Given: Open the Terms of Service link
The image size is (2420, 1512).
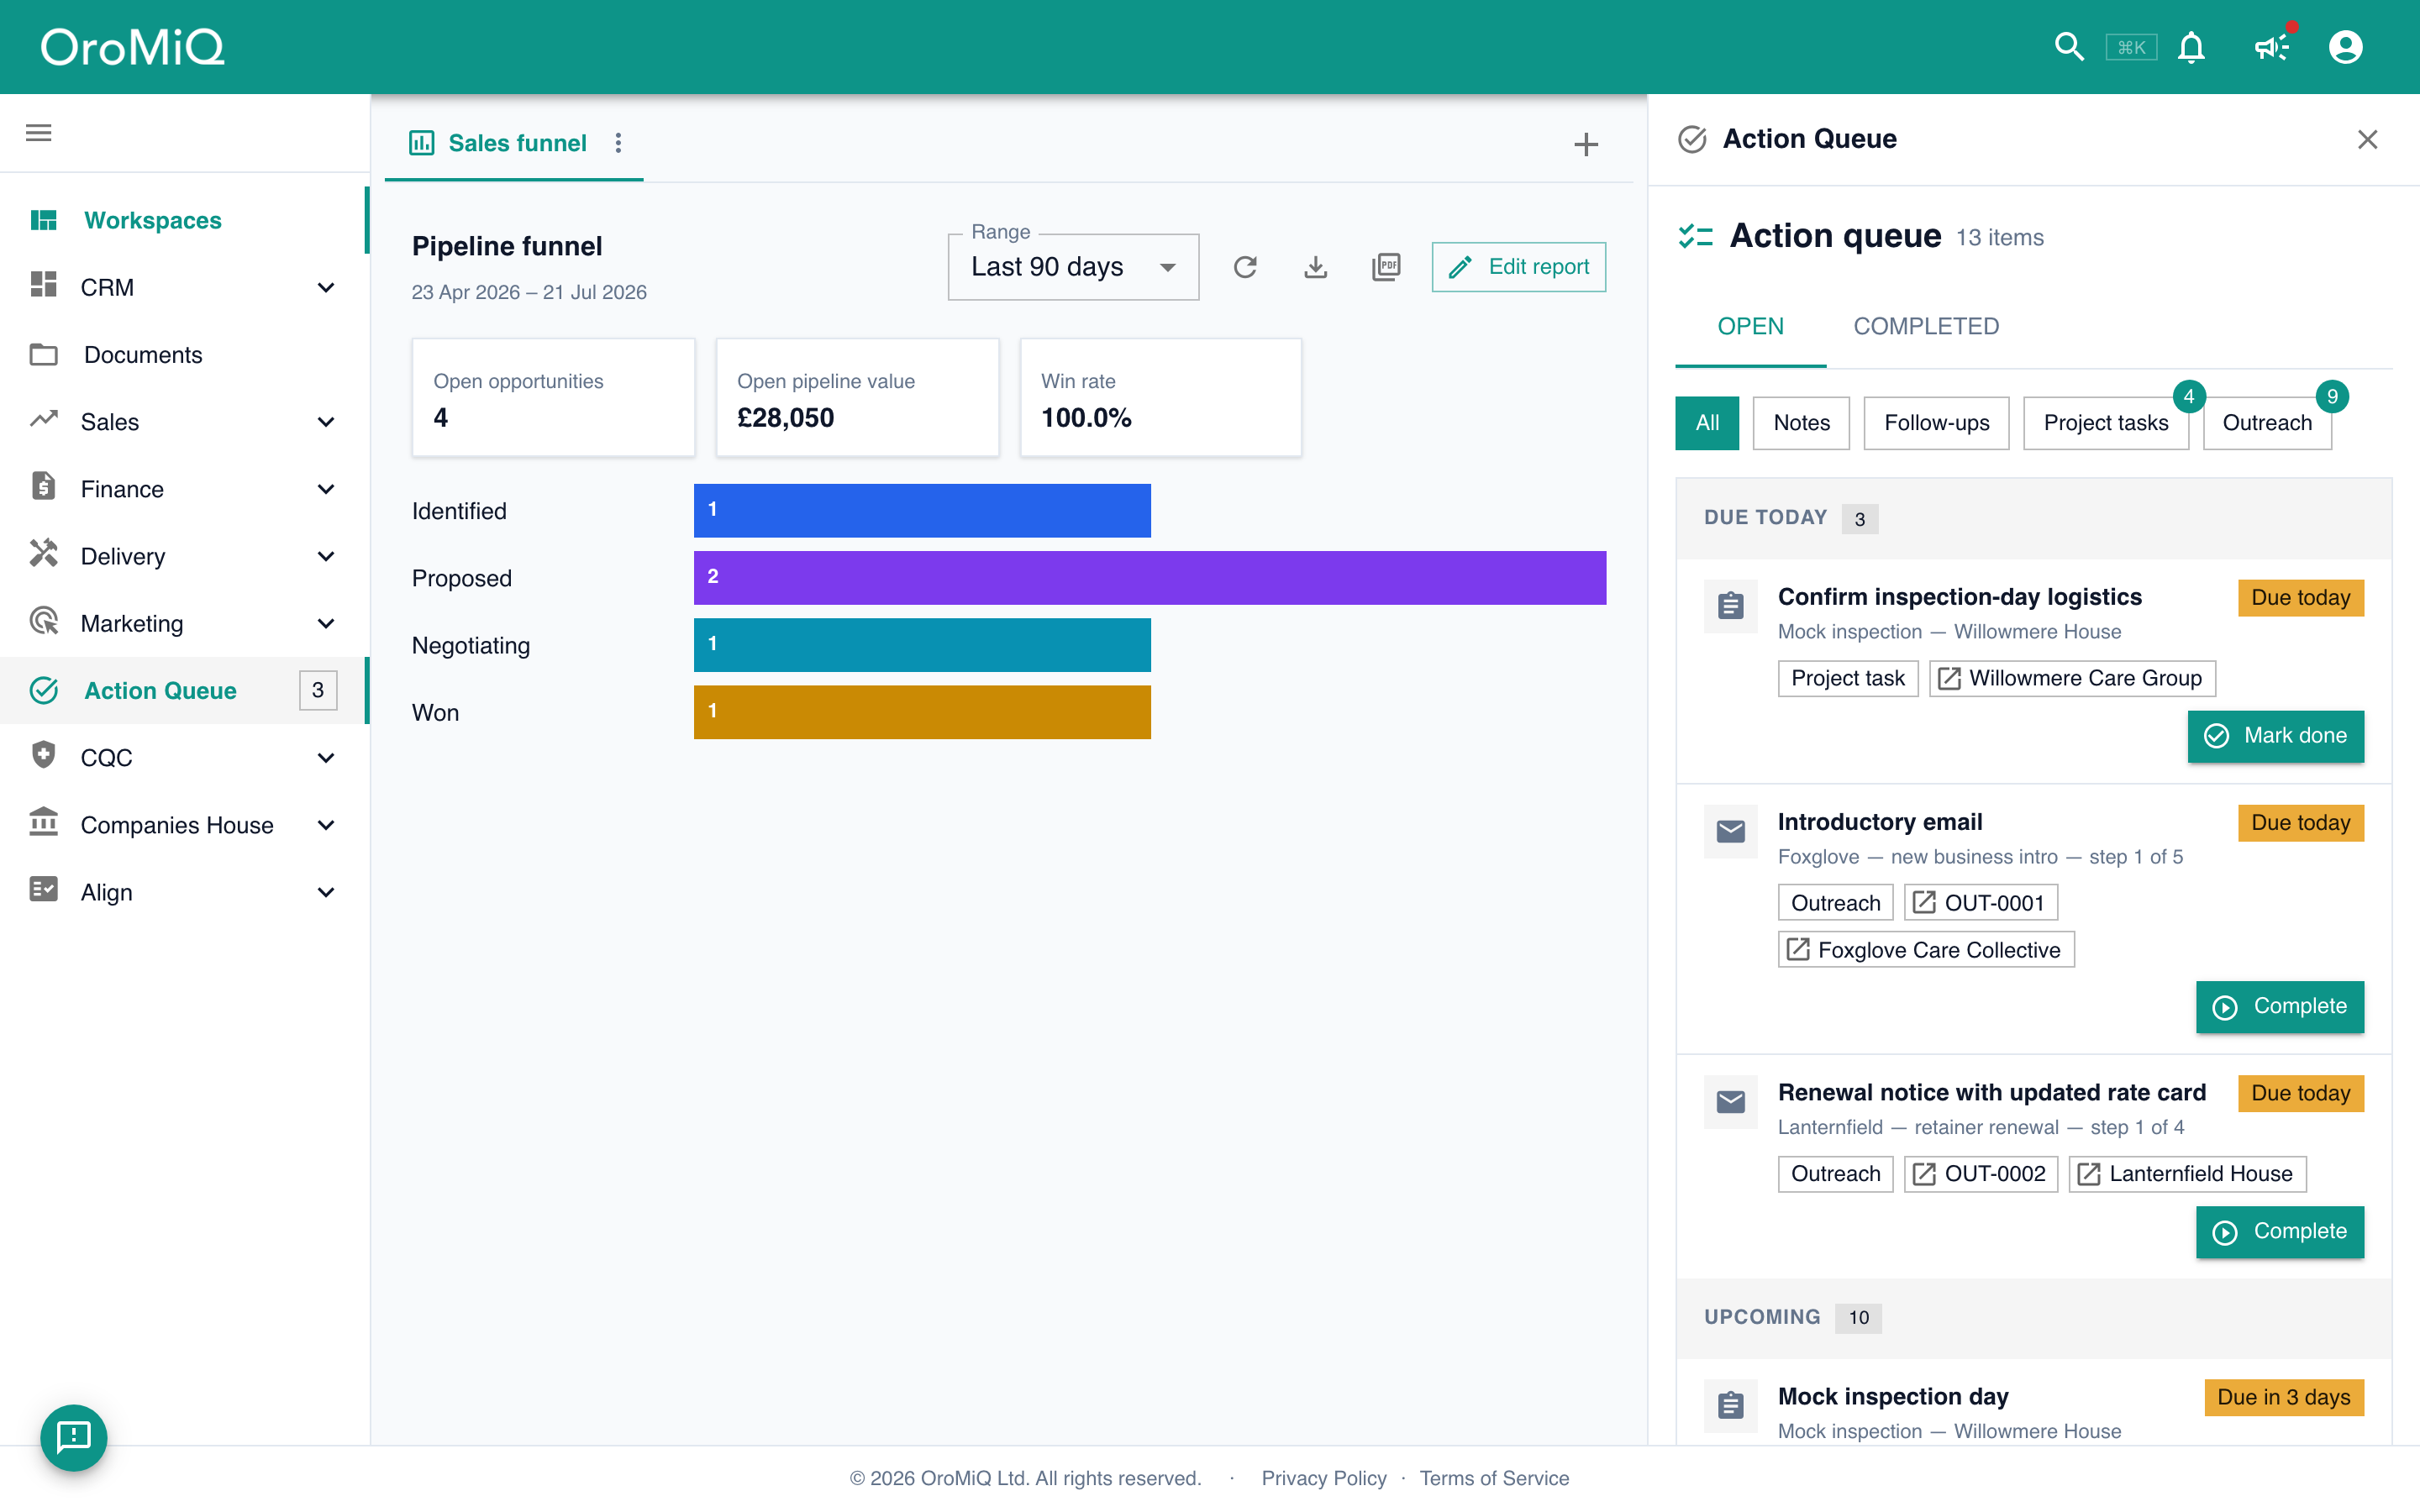Looking at the screenshot, I should tap(1494, 1478).
